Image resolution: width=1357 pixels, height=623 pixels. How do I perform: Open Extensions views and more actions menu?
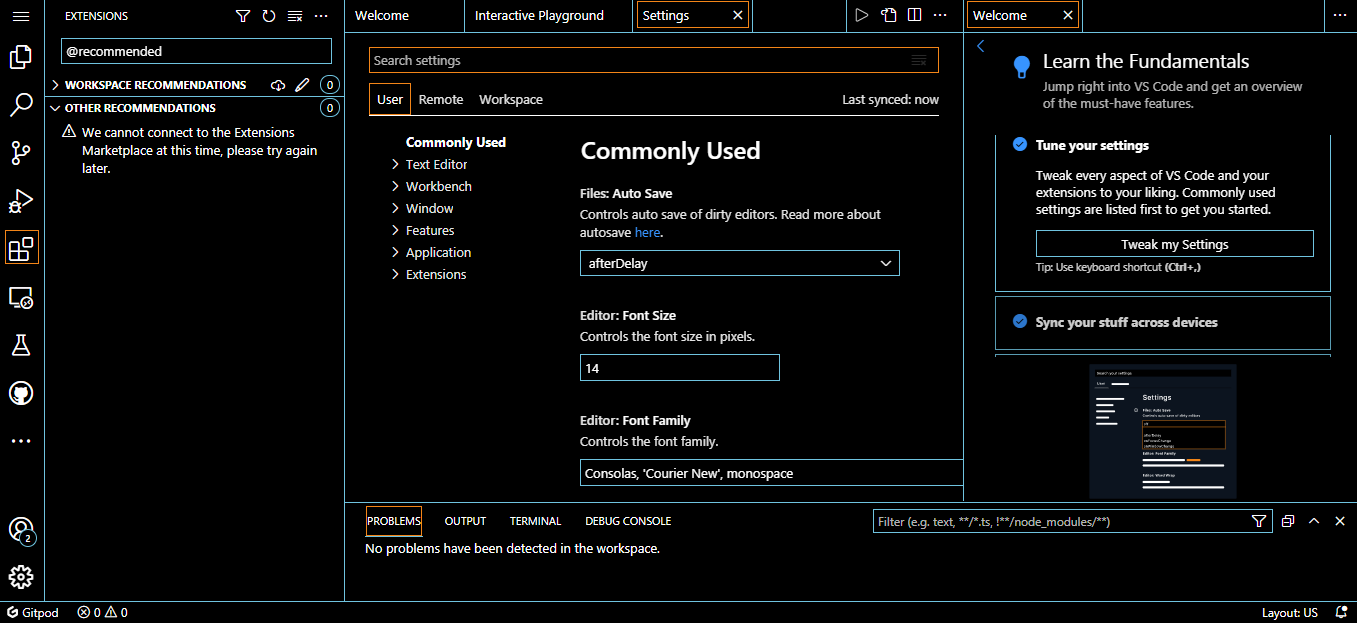pyautogui.click(x=321, y=16)
